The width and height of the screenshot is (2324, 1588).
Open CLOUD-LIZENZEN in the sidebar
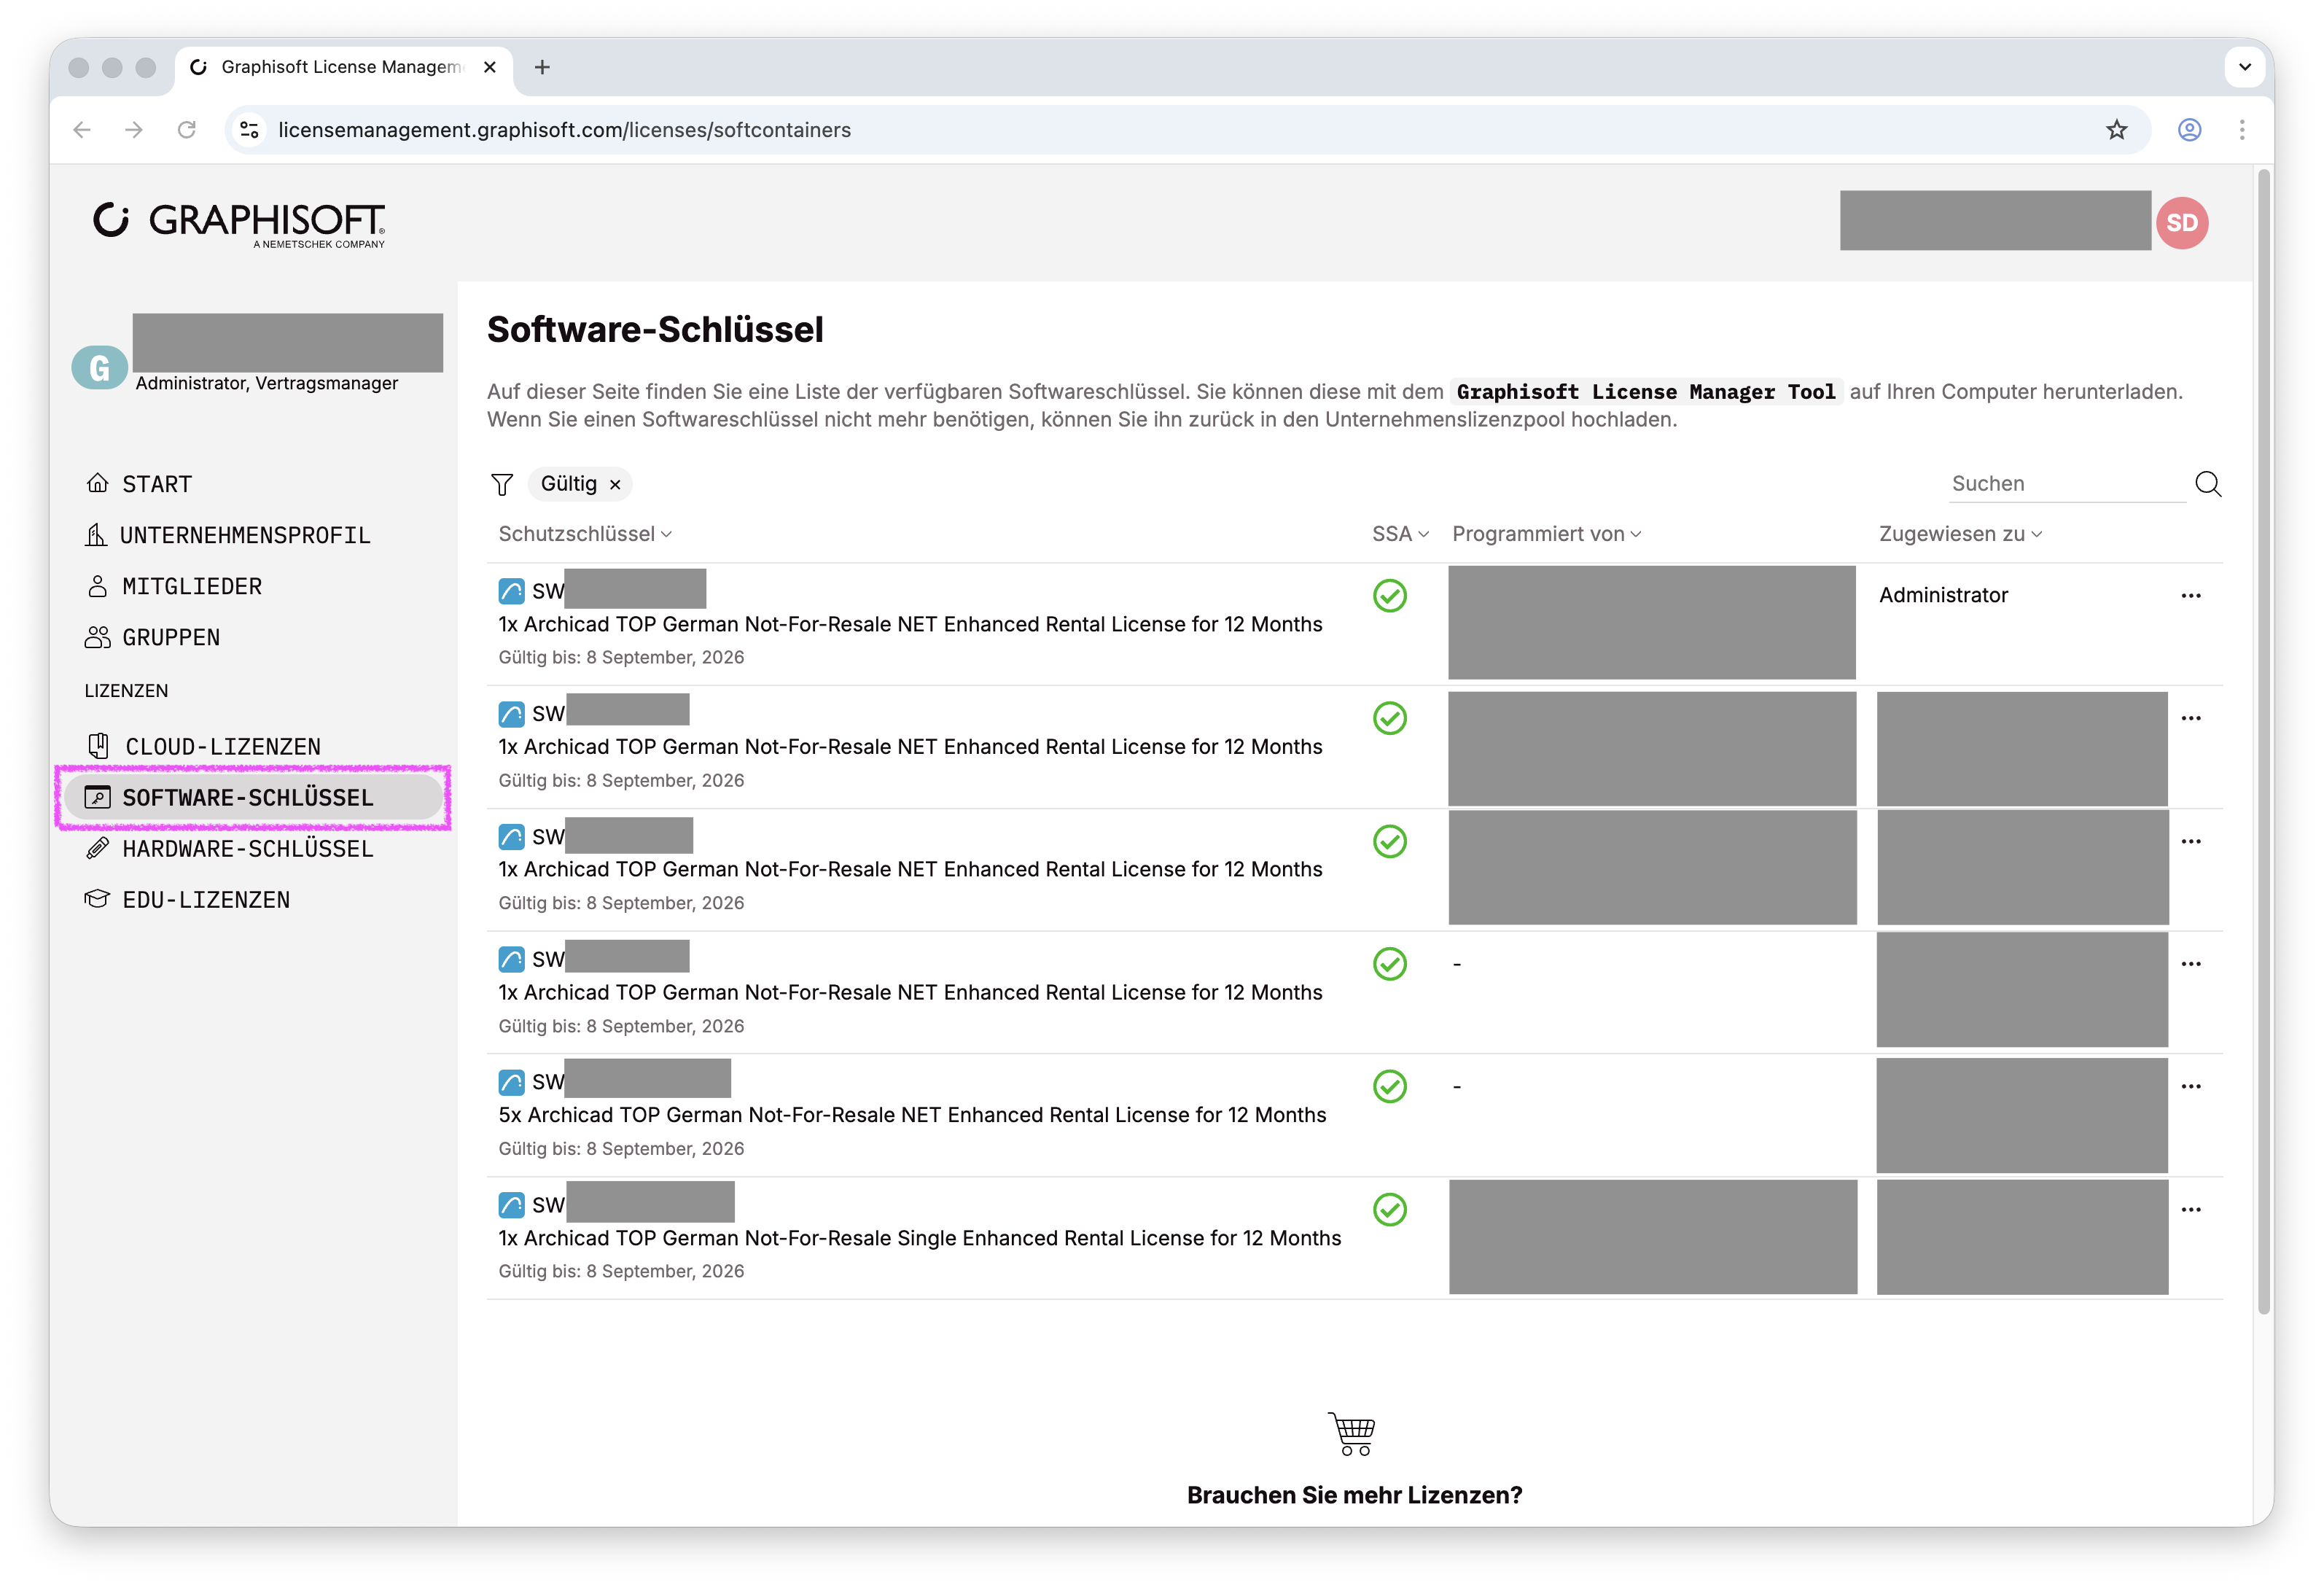click(x=203, y=746)
